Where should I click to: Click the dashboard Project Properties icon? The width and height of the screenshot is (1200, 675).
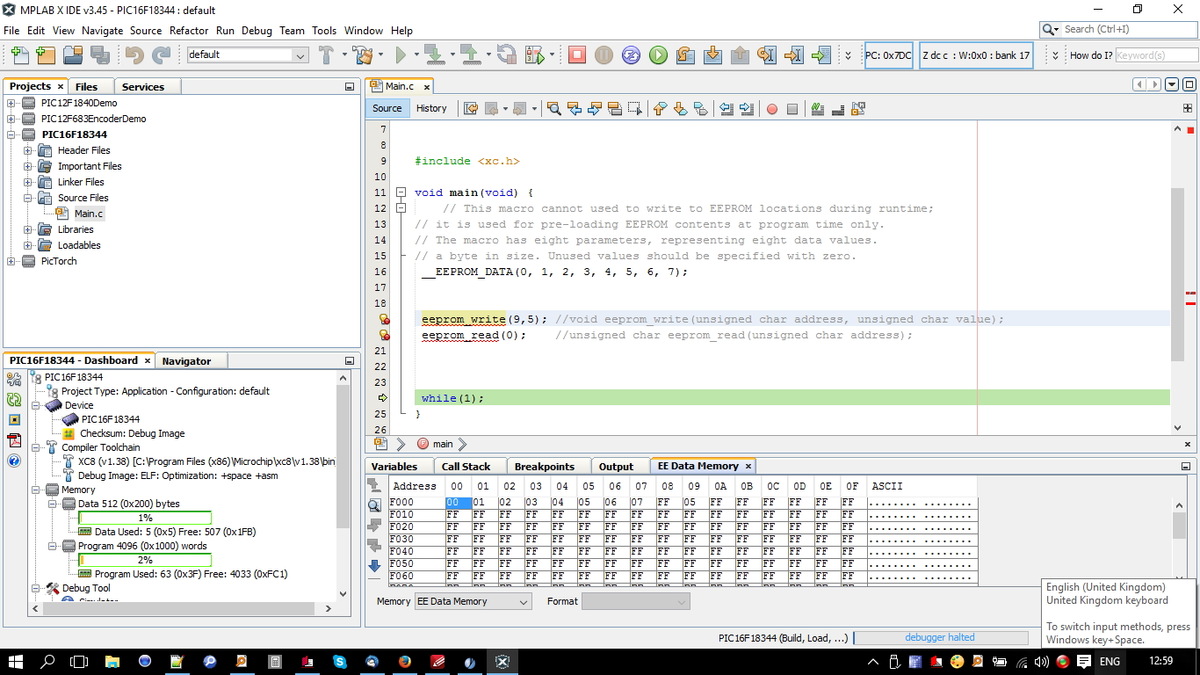click(x=14, y=379)
